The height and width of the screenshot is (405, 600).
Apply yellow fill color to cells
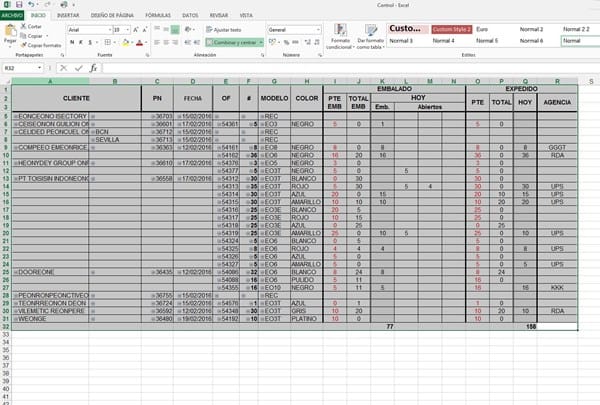[x=126, y=42]
